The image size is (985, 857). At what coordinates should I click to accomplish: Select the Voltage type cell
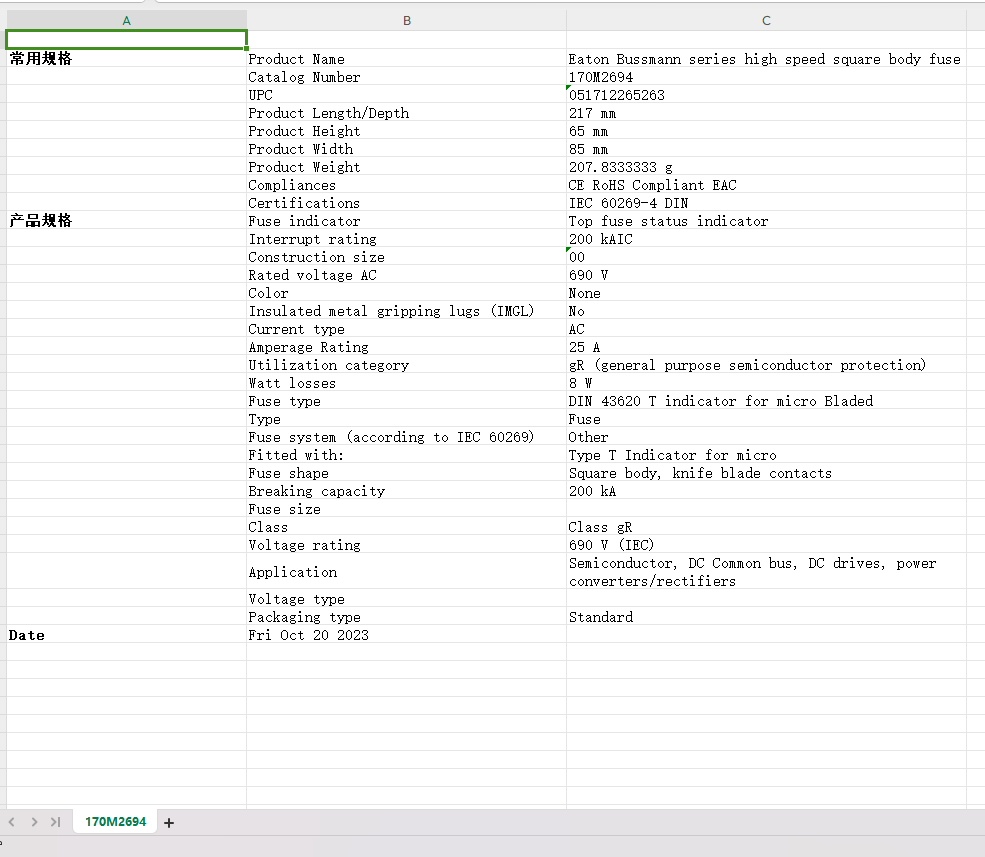tap(406, 599)
